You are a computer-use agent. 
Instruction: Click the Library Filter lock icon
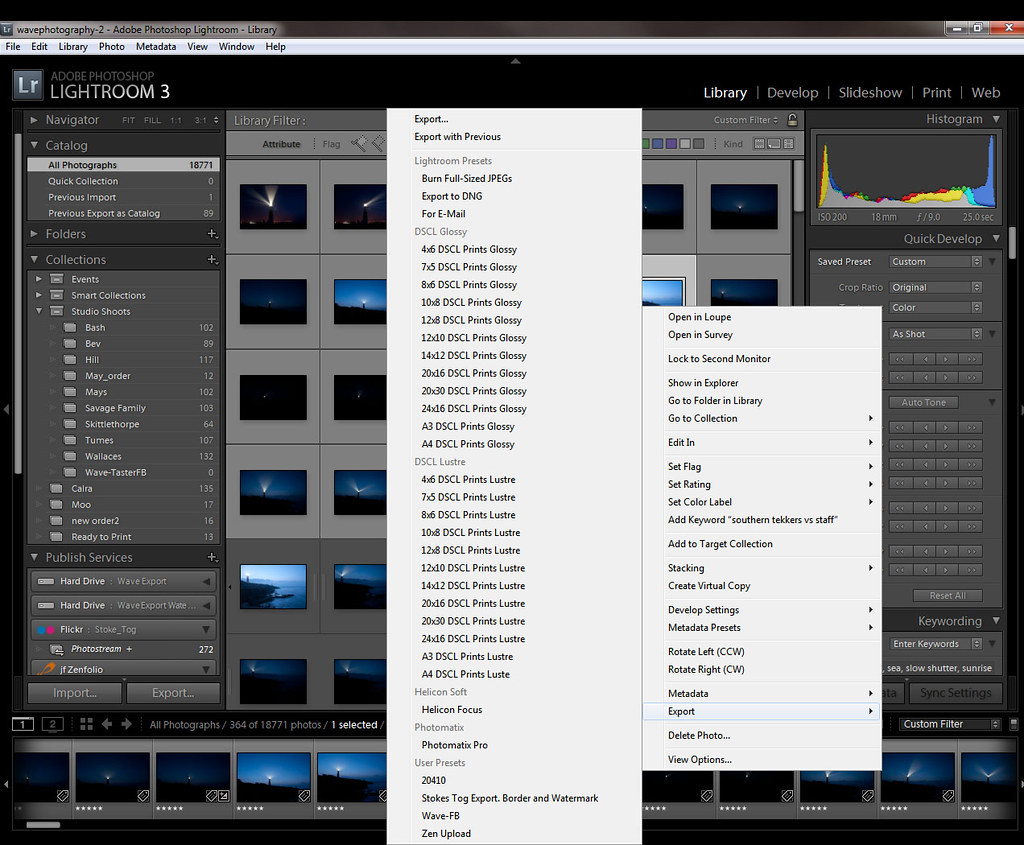pos(792,120)
